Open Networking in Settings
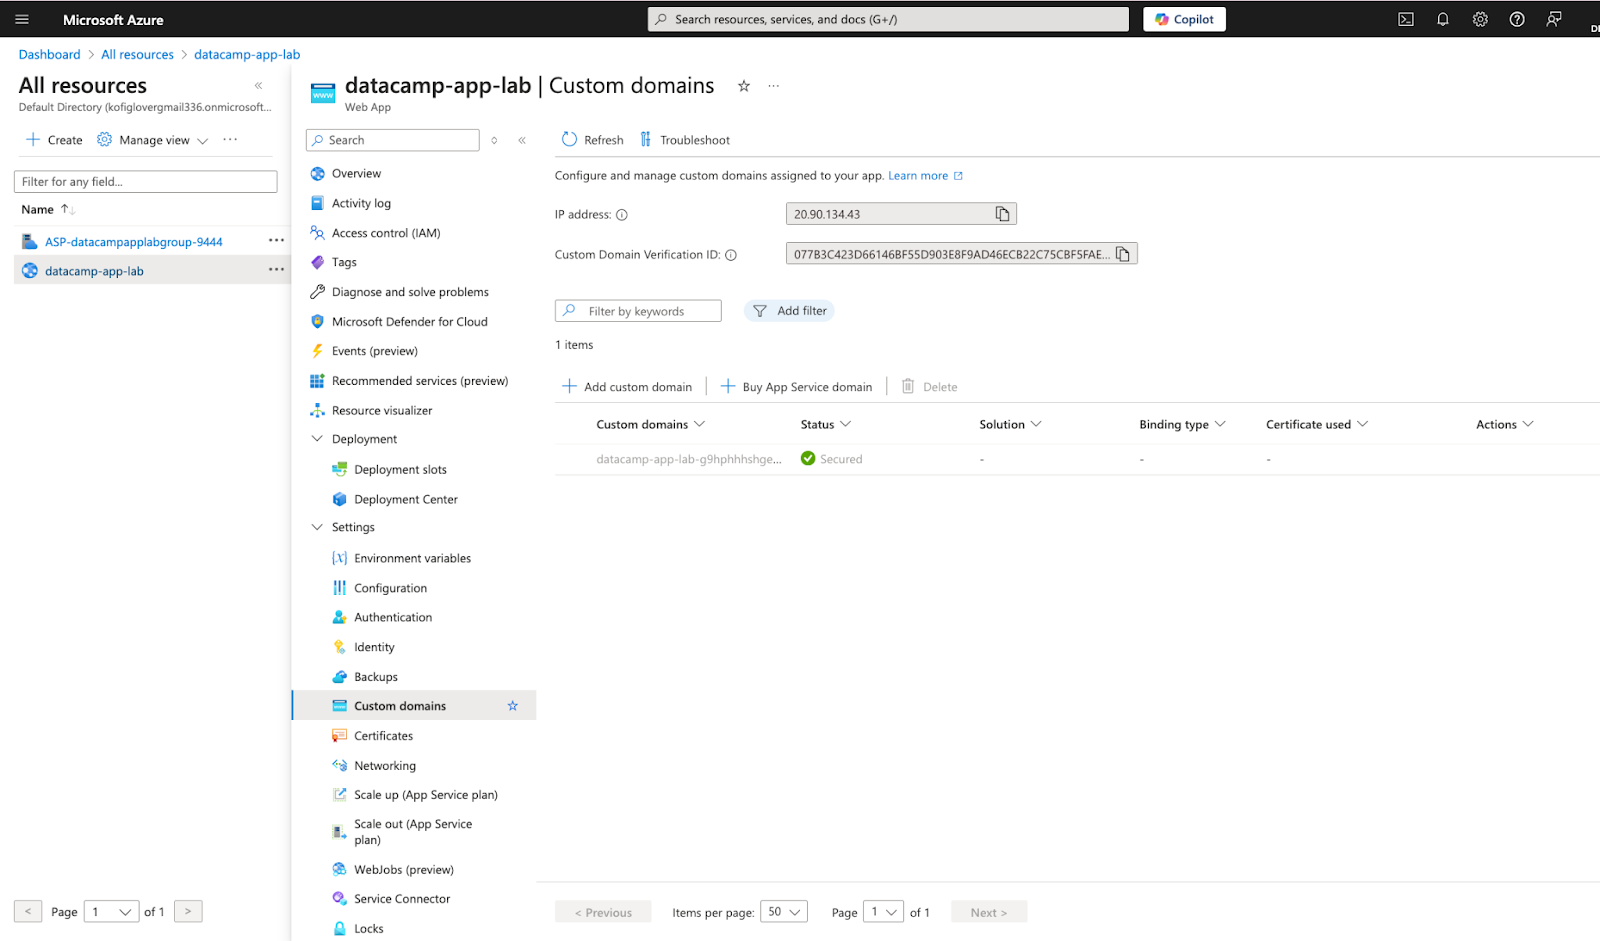The height and width of the screenshot is (941, 1600). click(384, 766)
